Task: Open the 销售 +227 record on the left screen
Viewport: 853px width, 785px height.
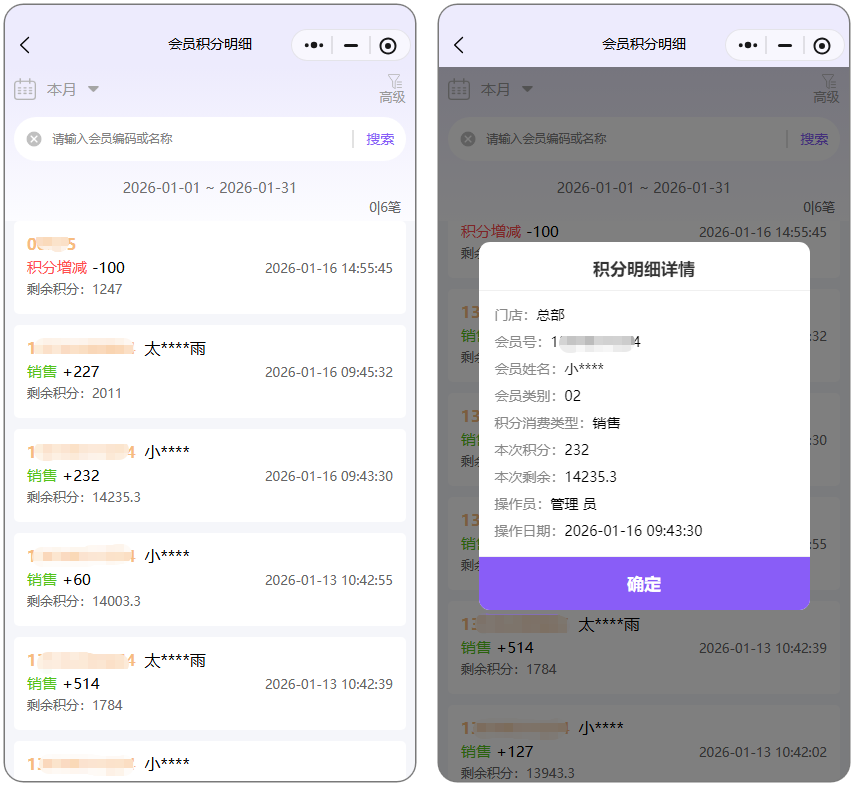Action: click(209, 371)
